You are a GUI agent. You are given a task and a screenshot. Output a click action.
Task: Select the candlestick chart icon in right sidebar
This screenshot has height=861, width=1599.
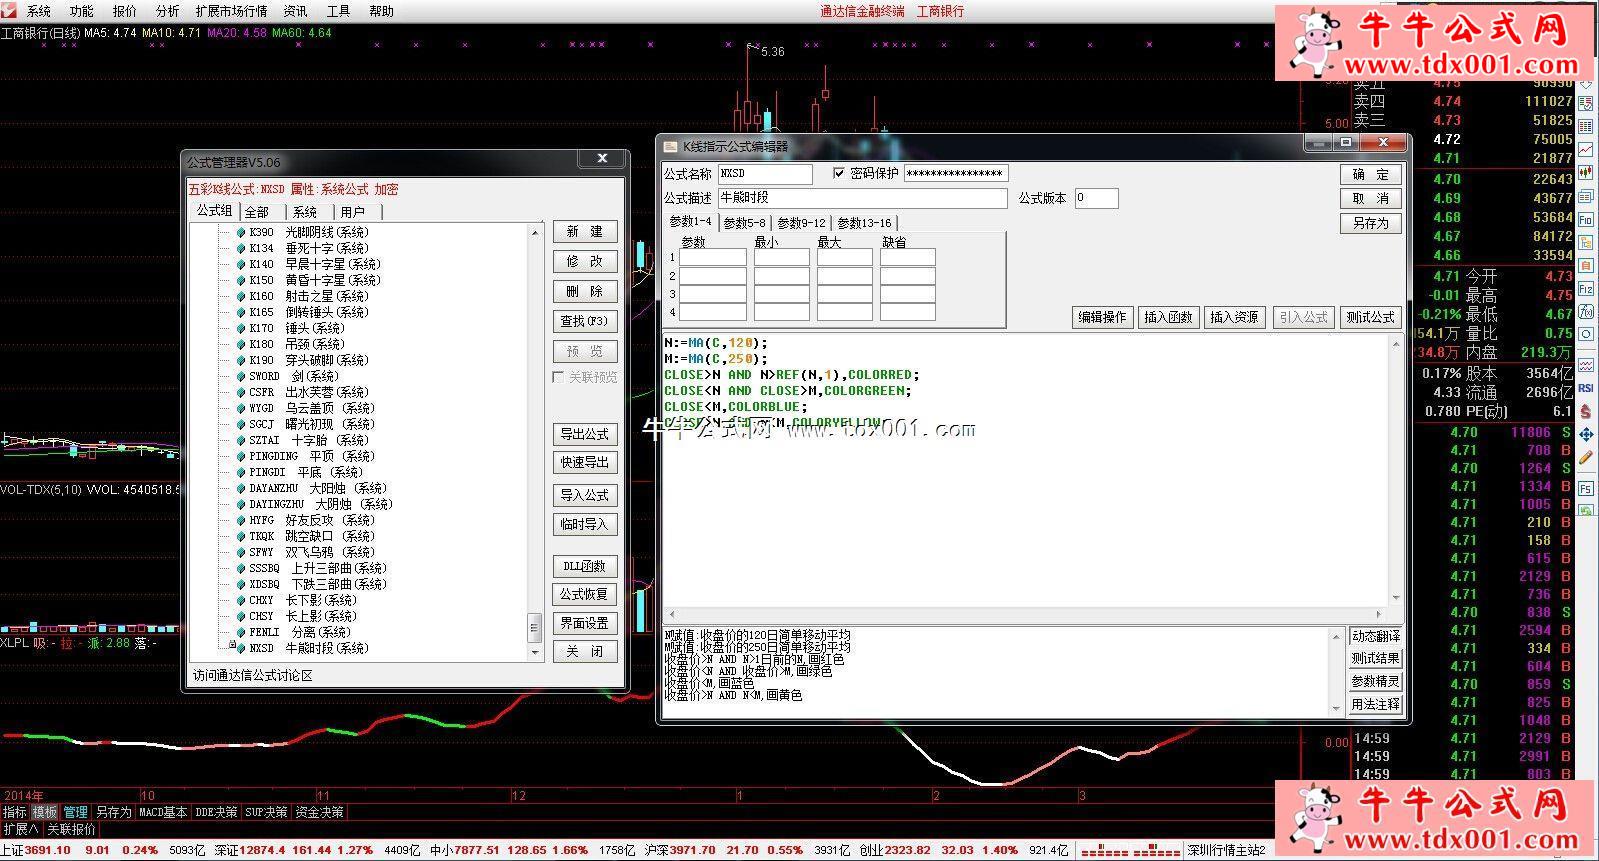pyautogui.click(x=1586, y=173)
